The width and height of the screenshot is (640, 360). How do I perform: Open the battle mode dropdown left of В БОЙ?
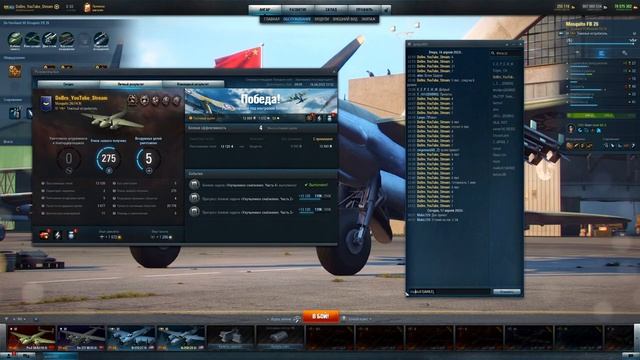point(284,319)
